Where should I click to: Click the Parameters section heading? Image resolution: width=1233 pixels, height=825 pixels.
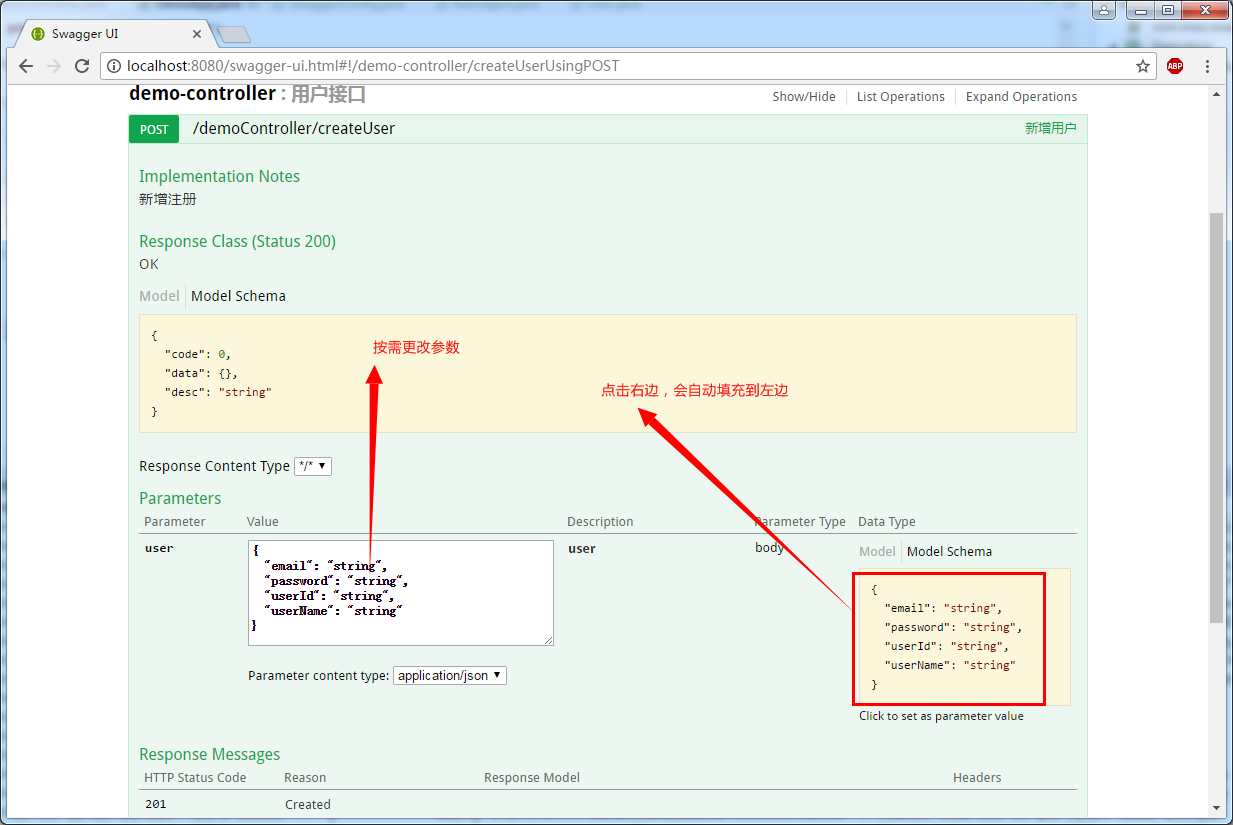180,498
